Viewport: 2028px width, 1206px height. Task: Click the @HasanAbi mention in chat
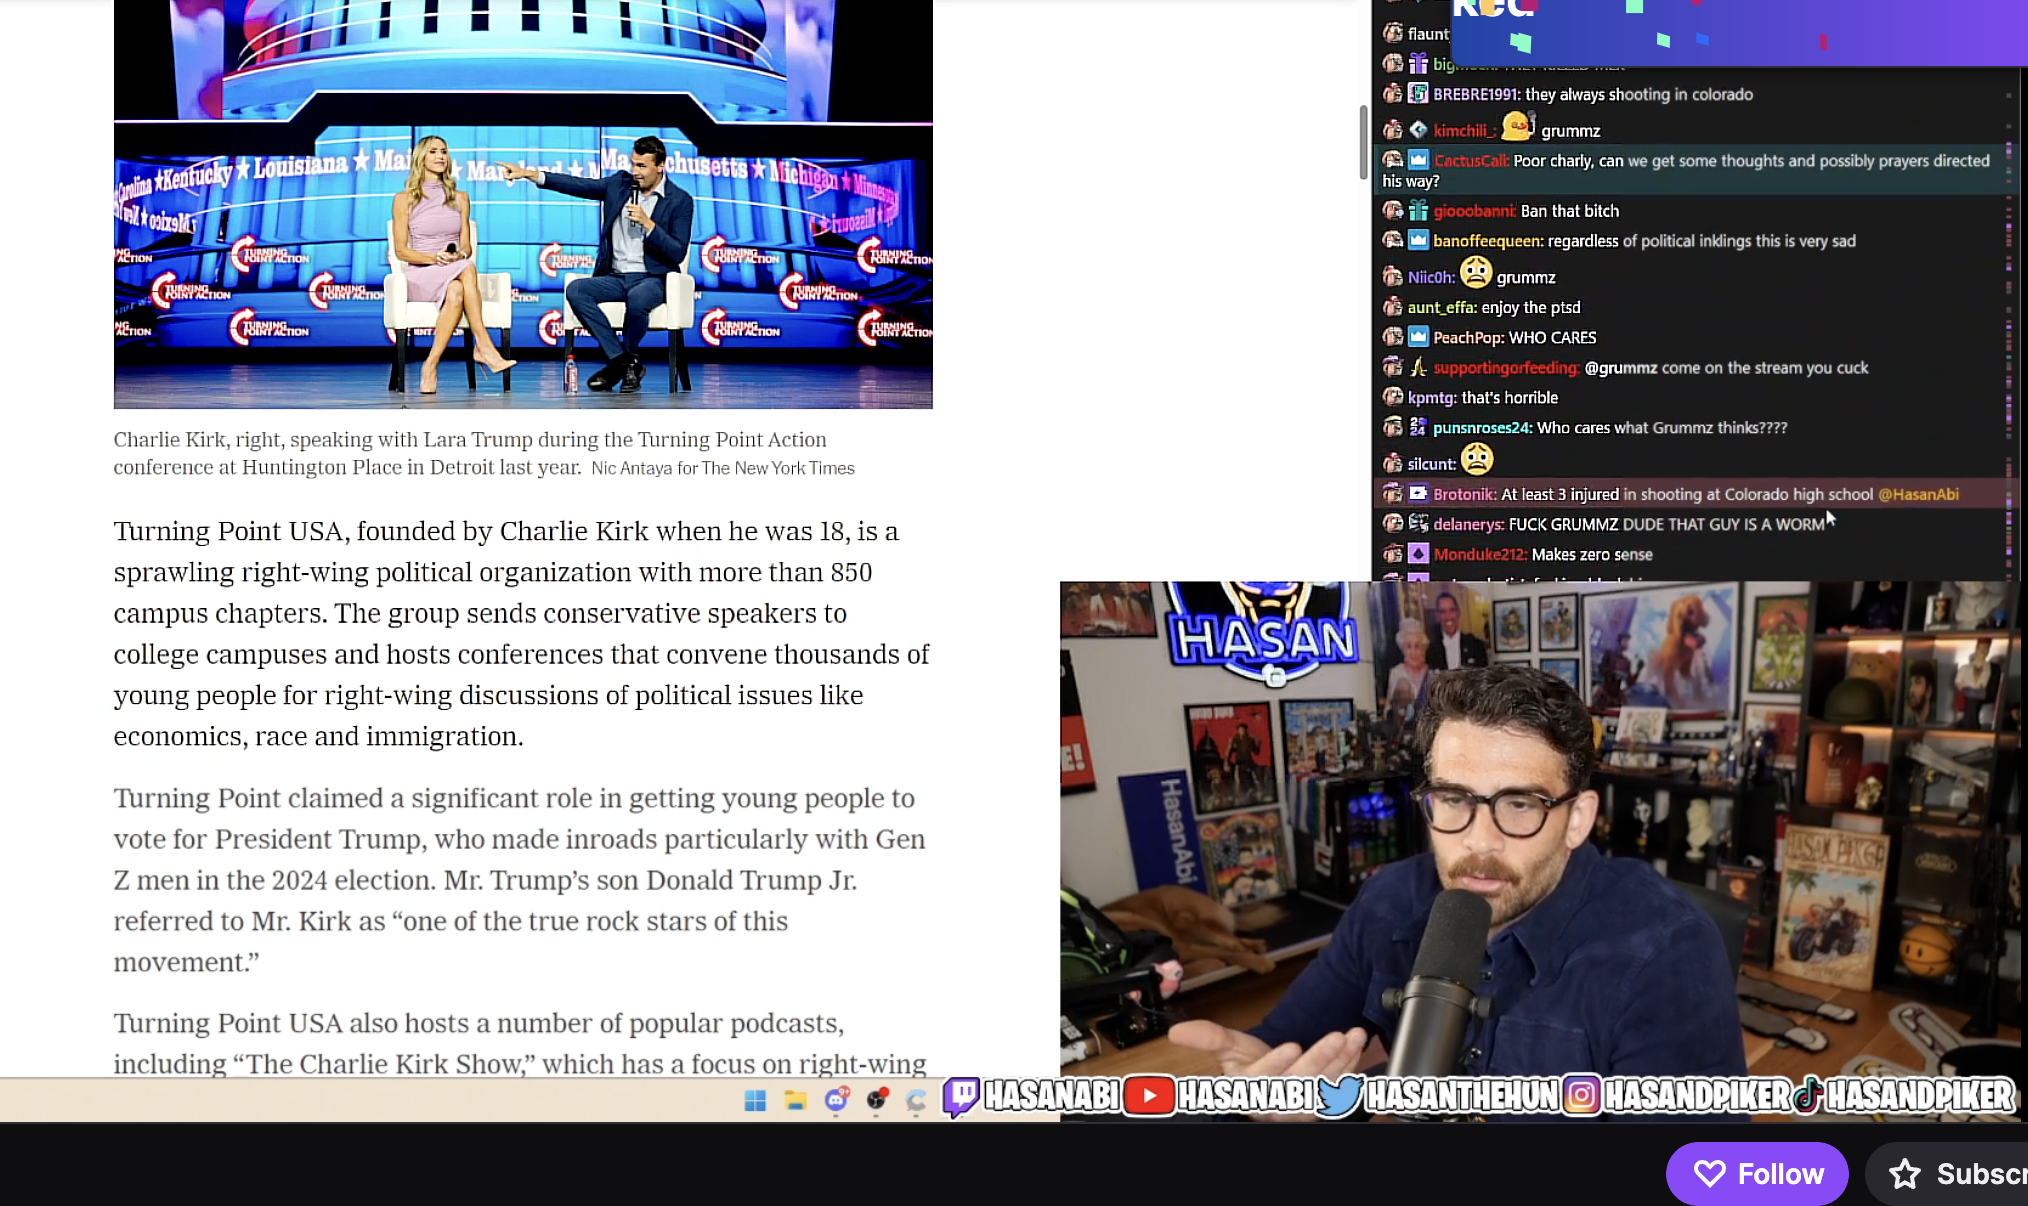(x=1917, y=494)
